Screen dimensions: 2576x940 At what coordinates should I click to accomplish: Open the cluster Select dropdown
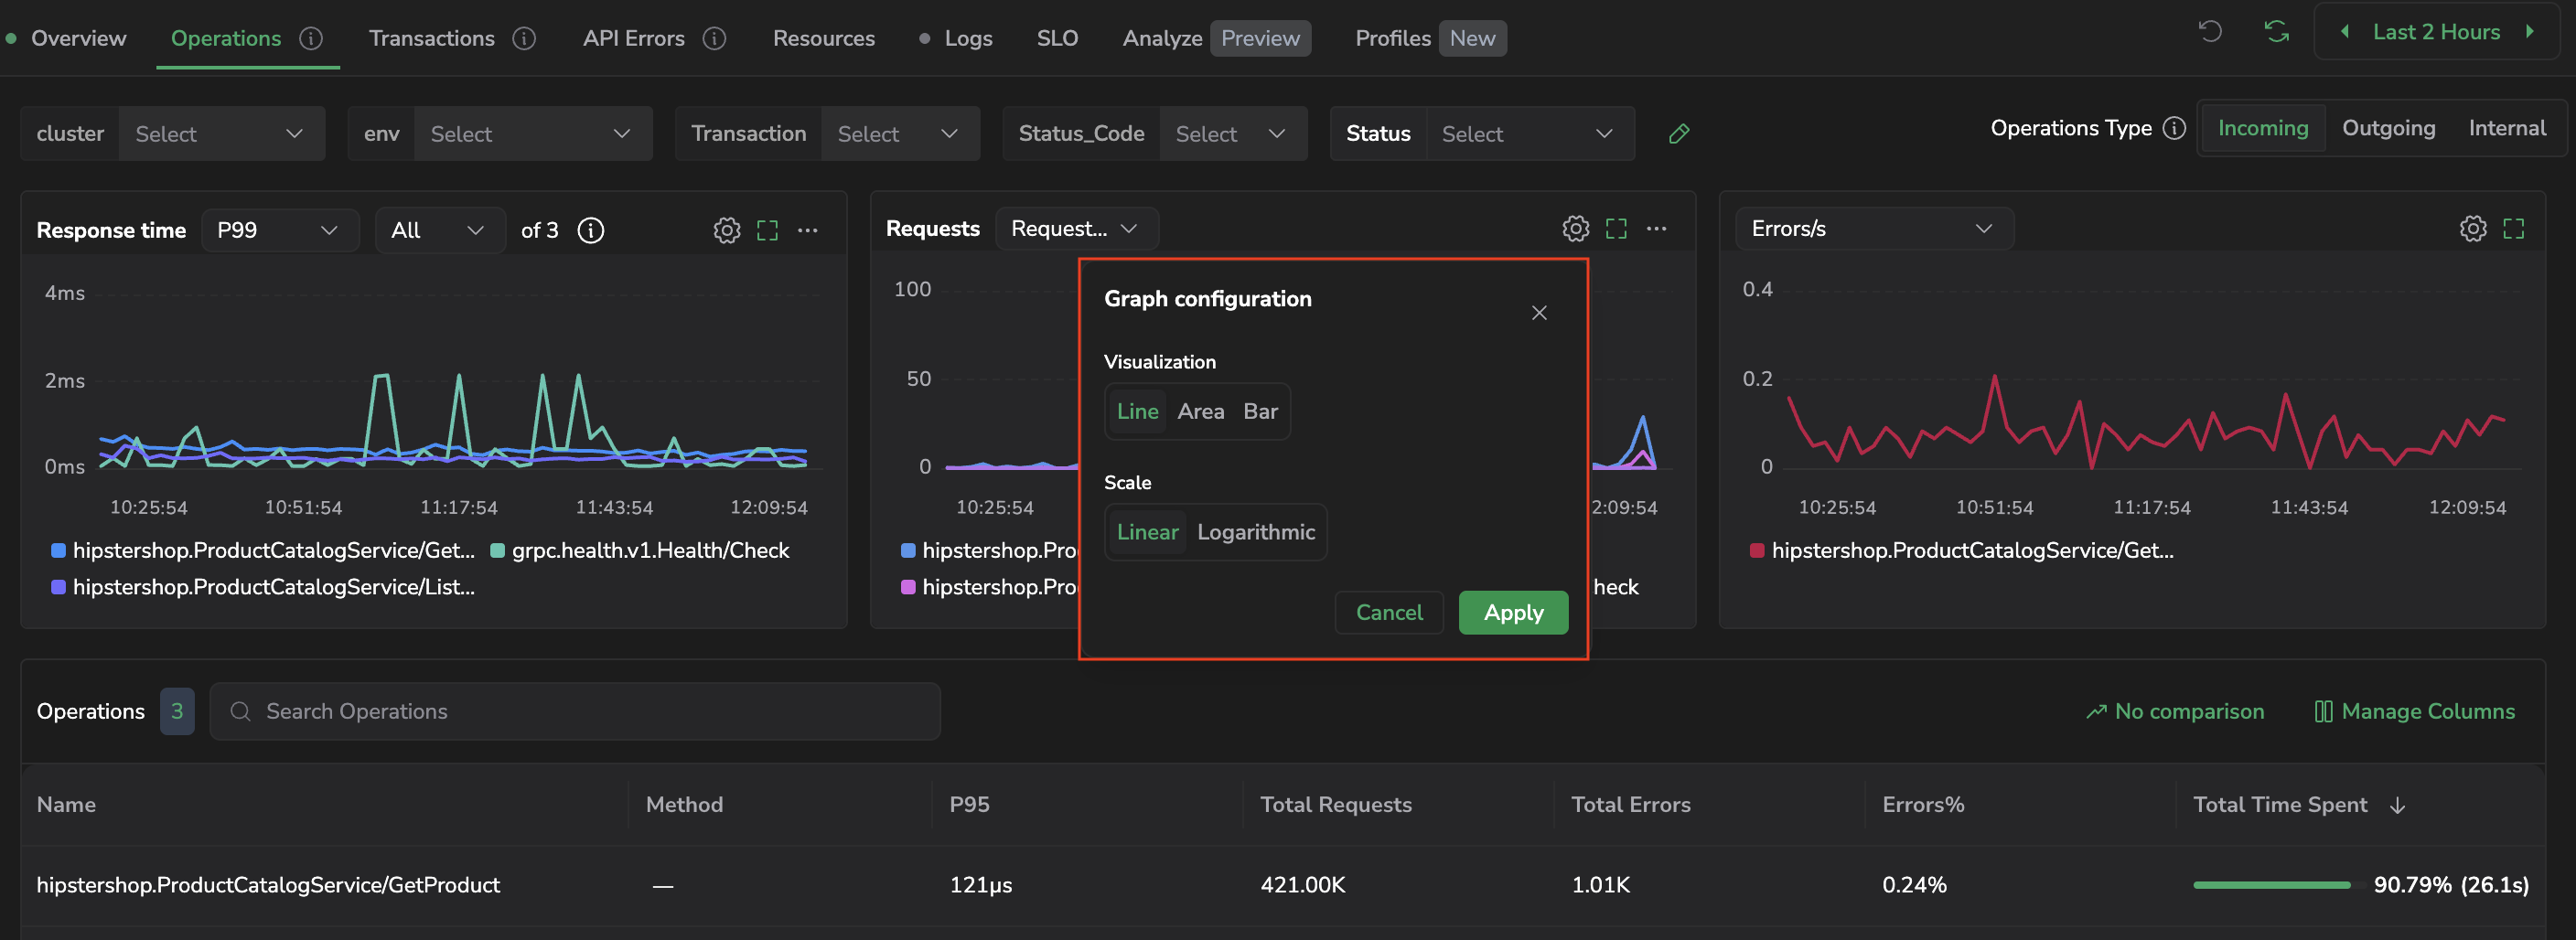221,134
